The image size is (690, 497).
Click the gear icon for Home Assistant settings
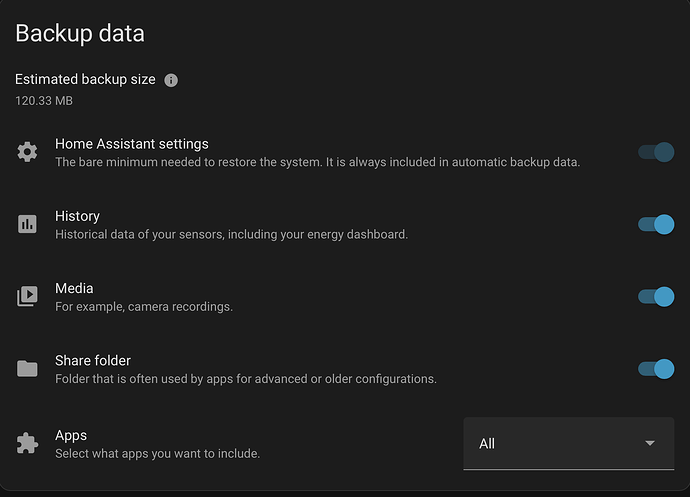click(27, 152)
